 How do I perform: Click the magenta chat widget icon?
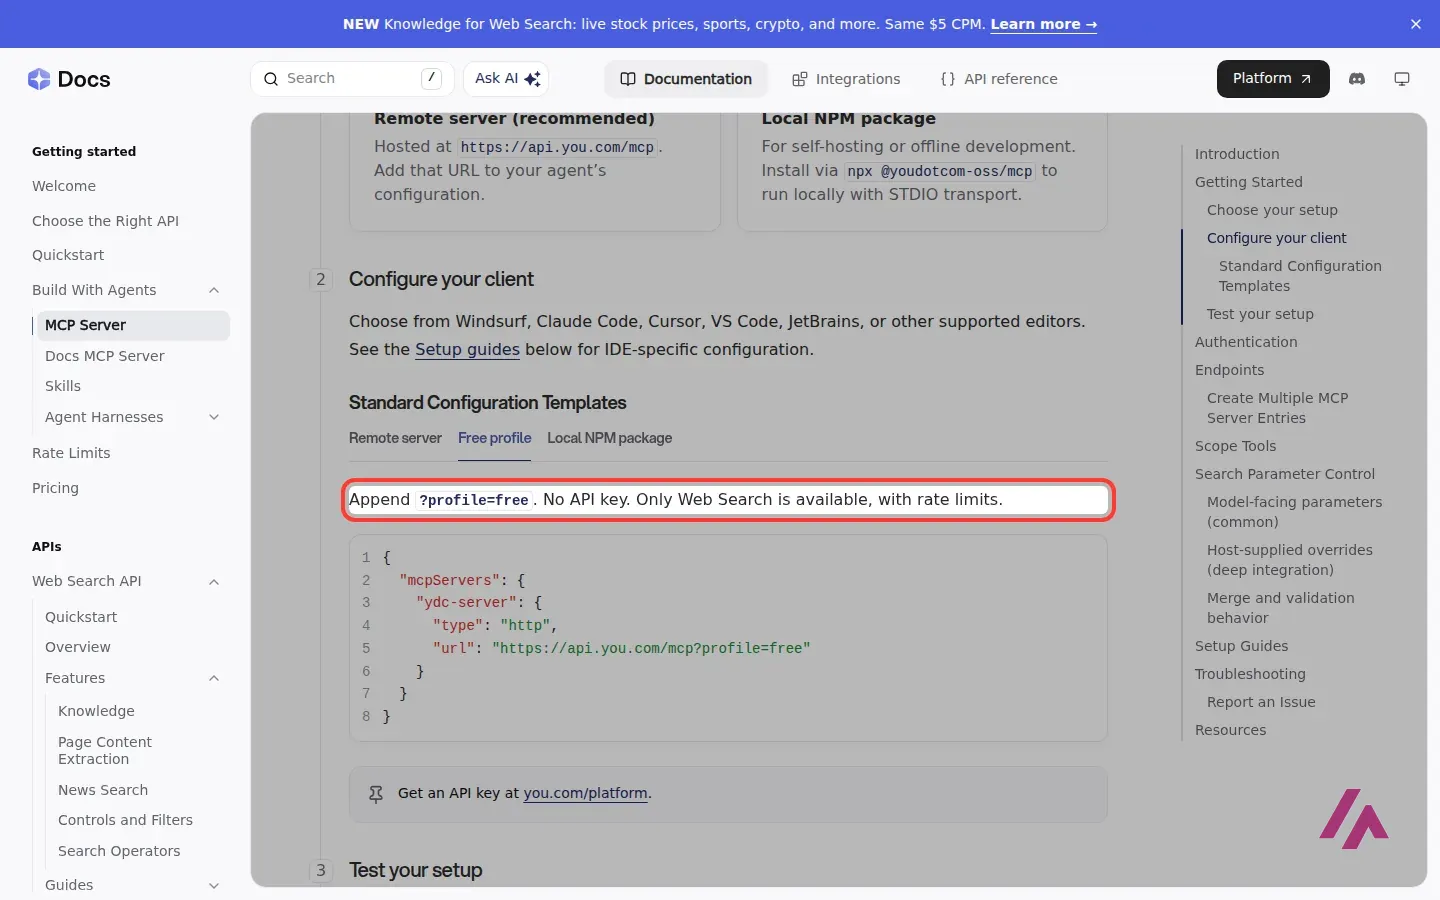[1354, 819]
